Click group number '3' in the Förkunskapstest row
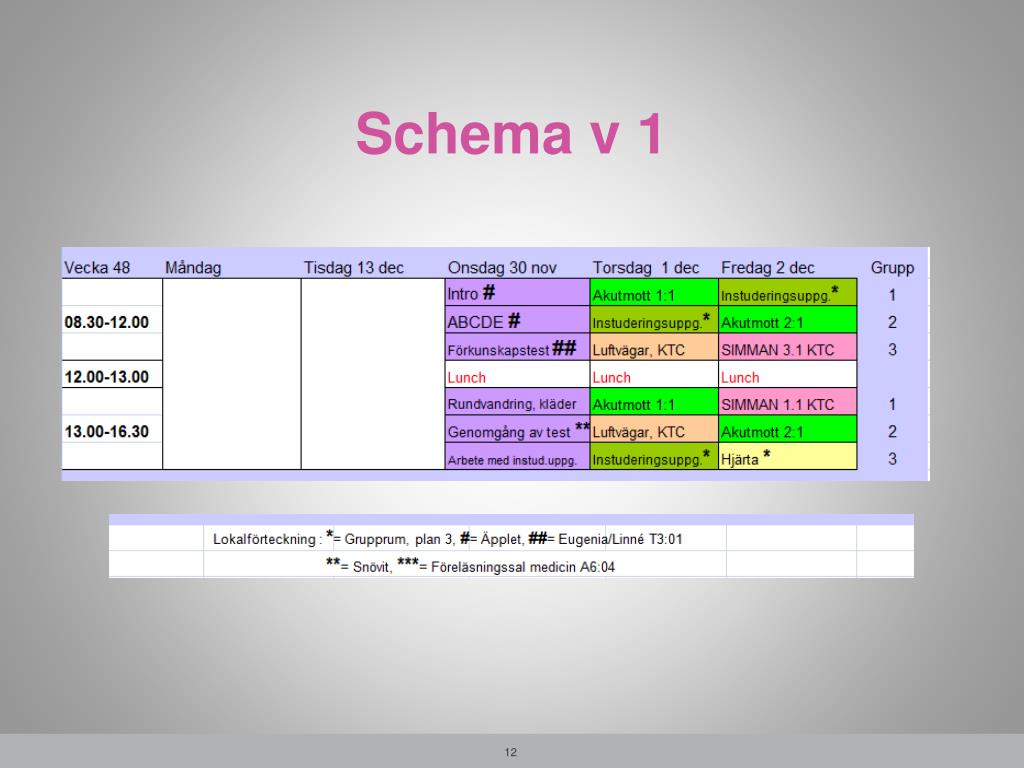 pos(892,350)
